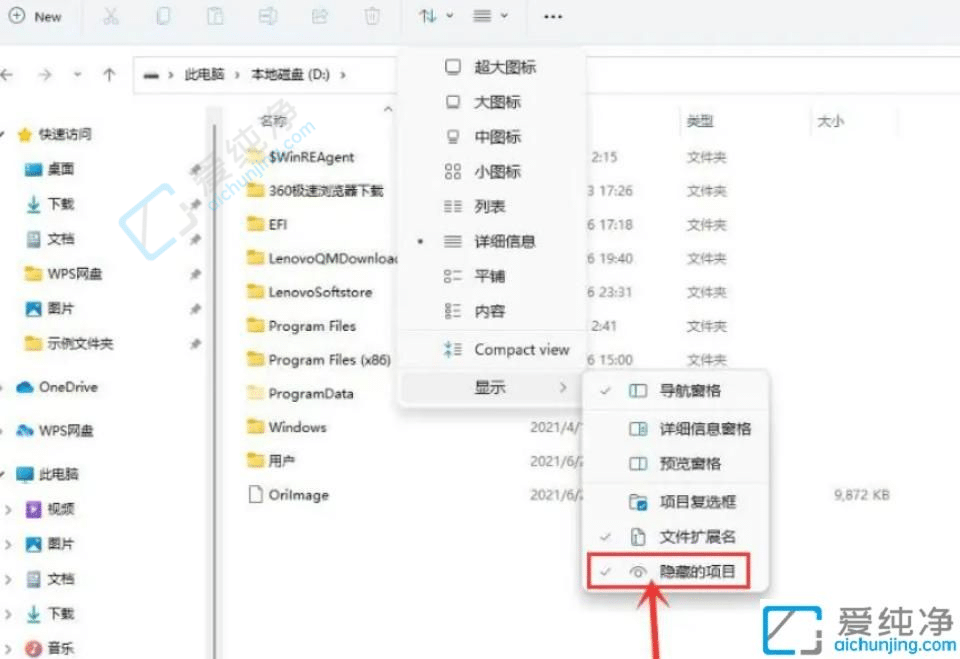Select 列表 from the view menu
This screenshot has width=960, height=659.
494,206
